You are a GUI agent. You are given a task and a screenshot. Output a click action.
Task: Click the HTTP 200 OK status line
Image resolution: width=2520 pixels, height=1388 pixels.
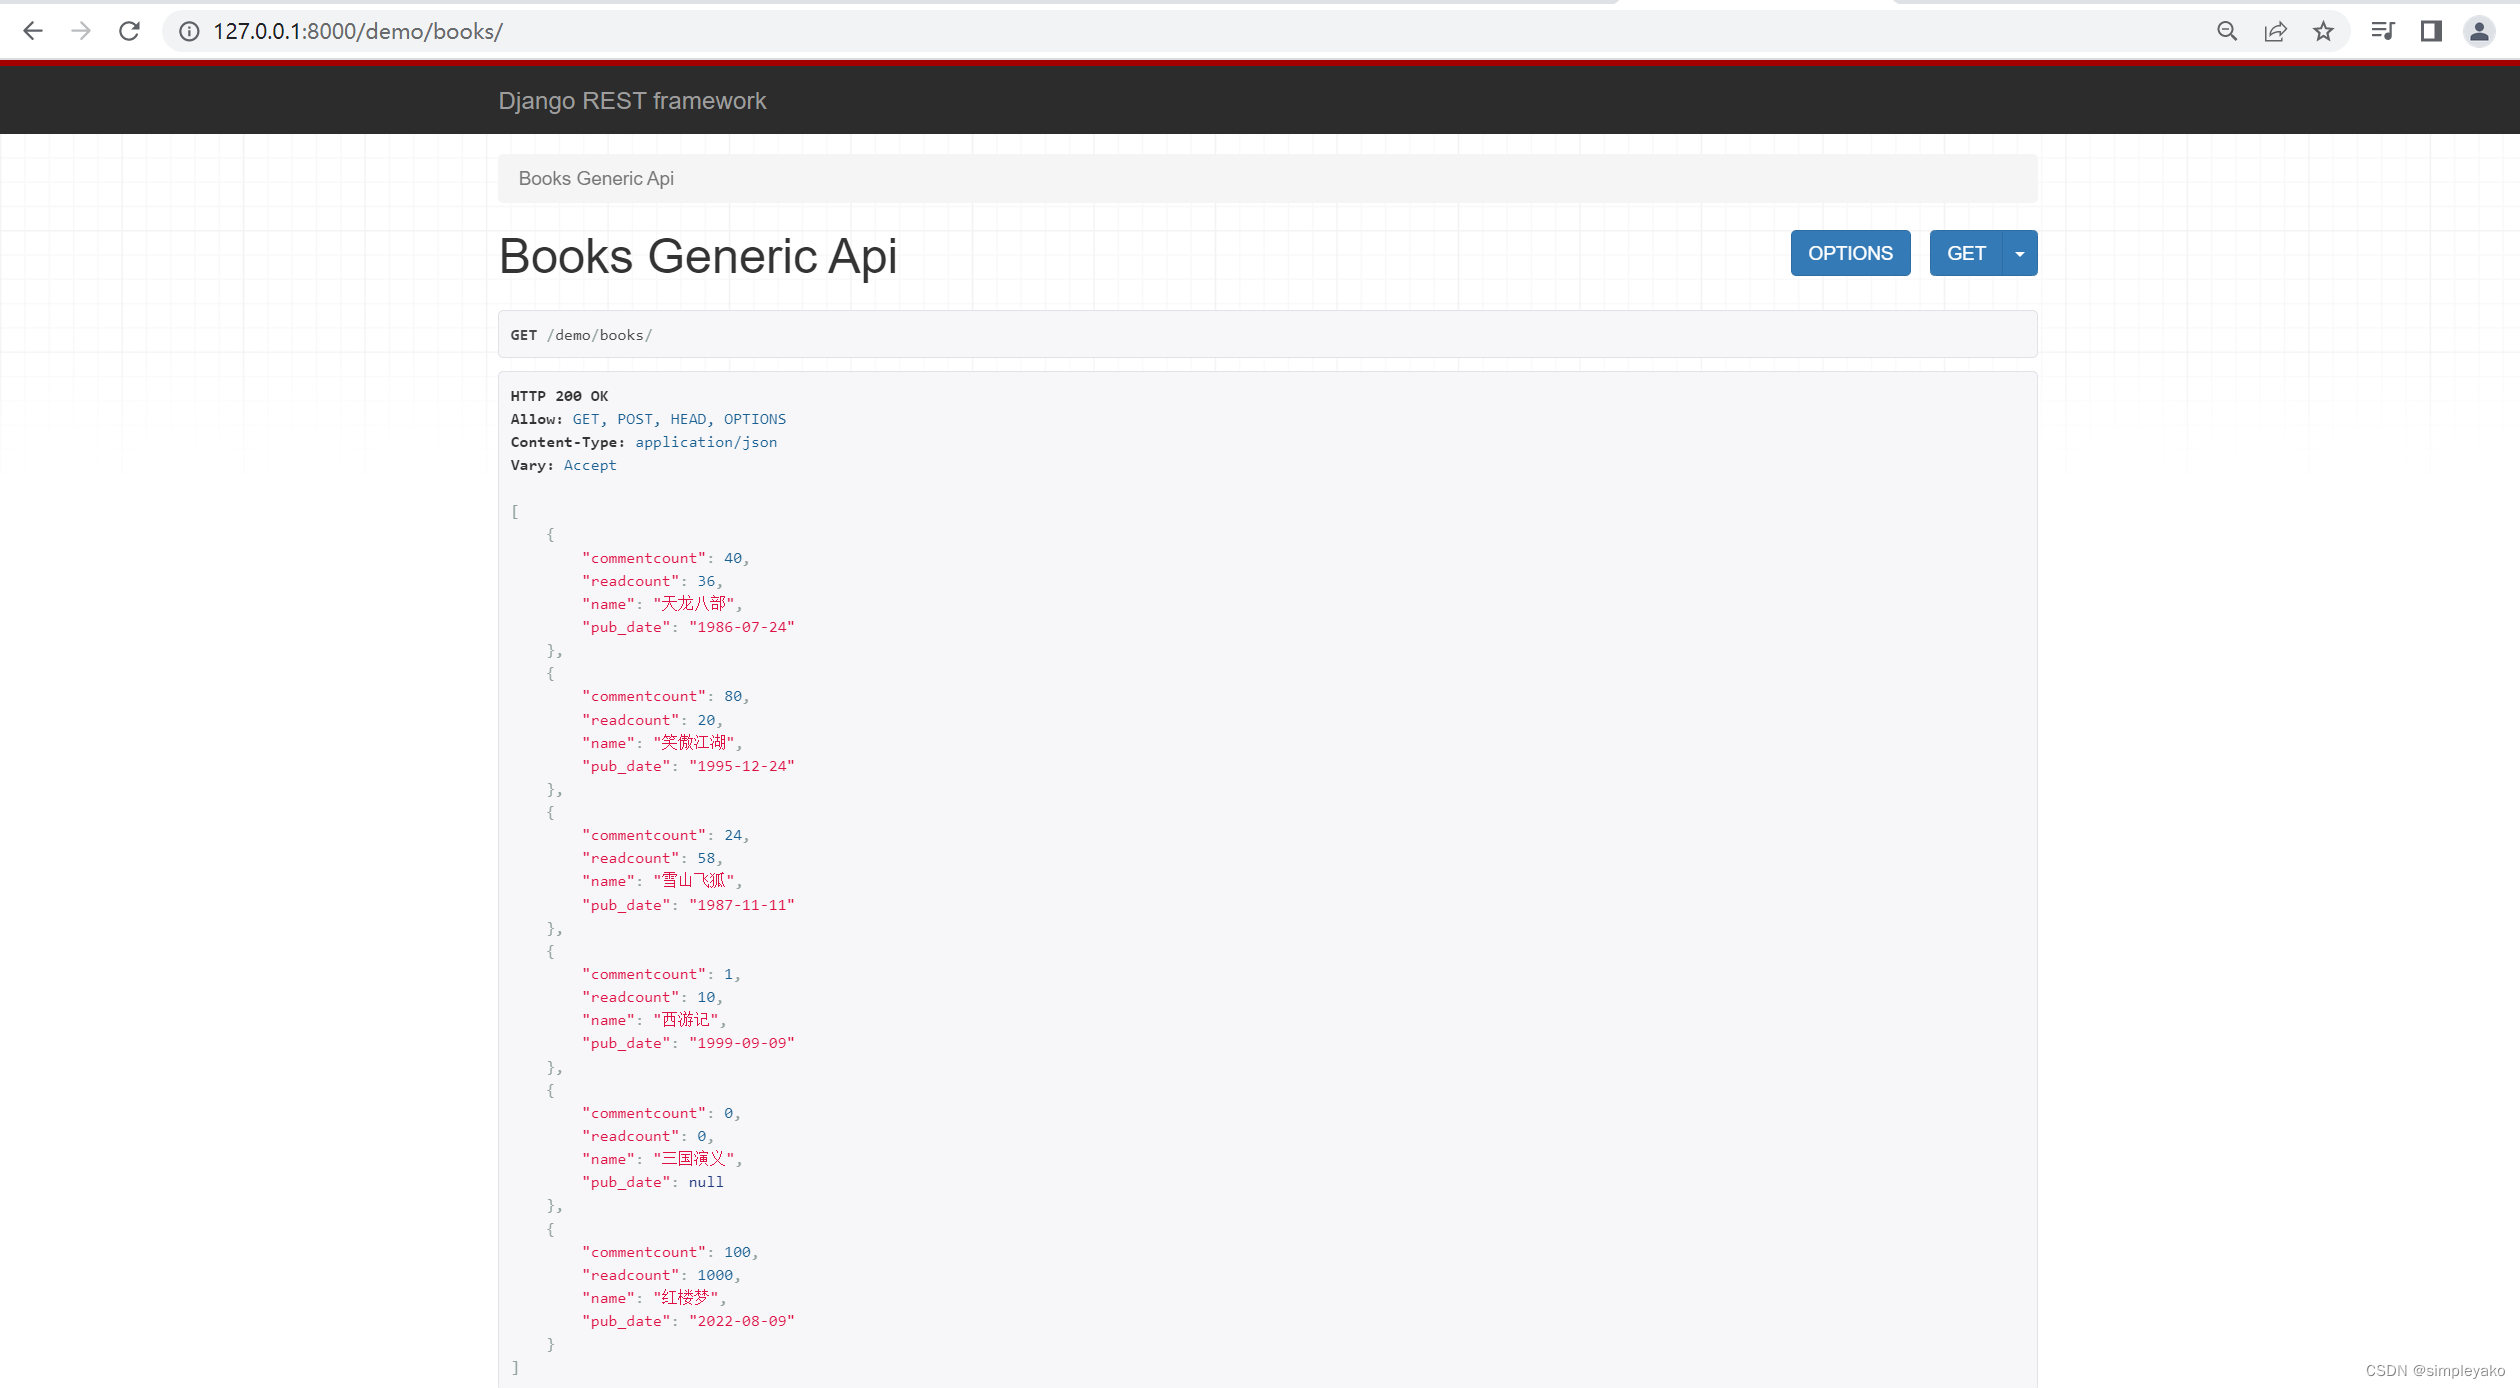coord(559,396)
